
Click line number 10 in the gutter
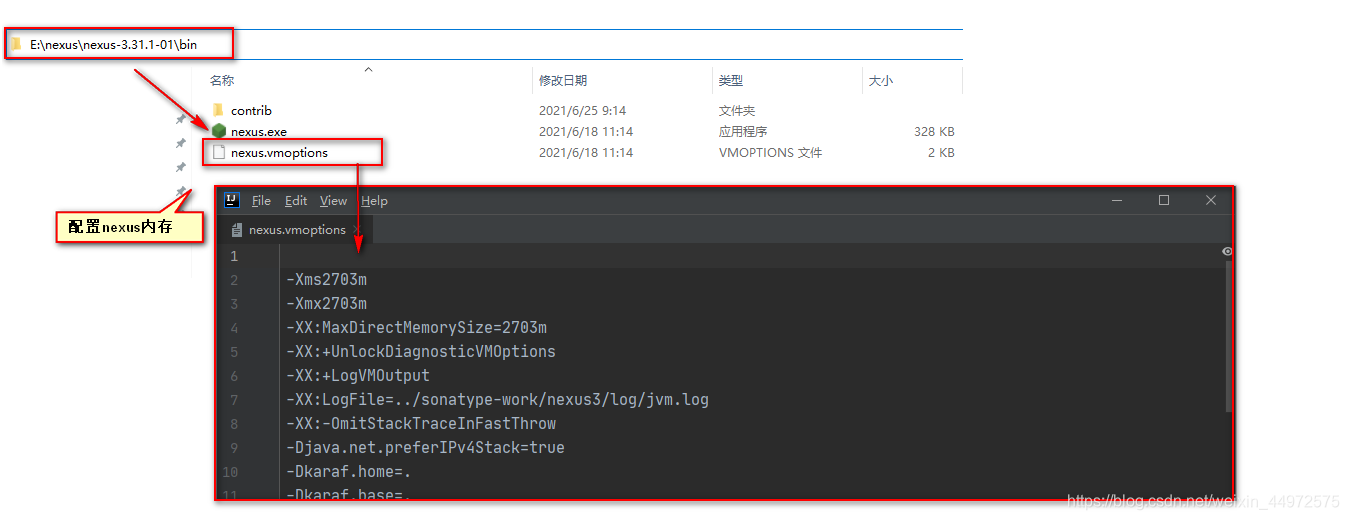point(231,472)
